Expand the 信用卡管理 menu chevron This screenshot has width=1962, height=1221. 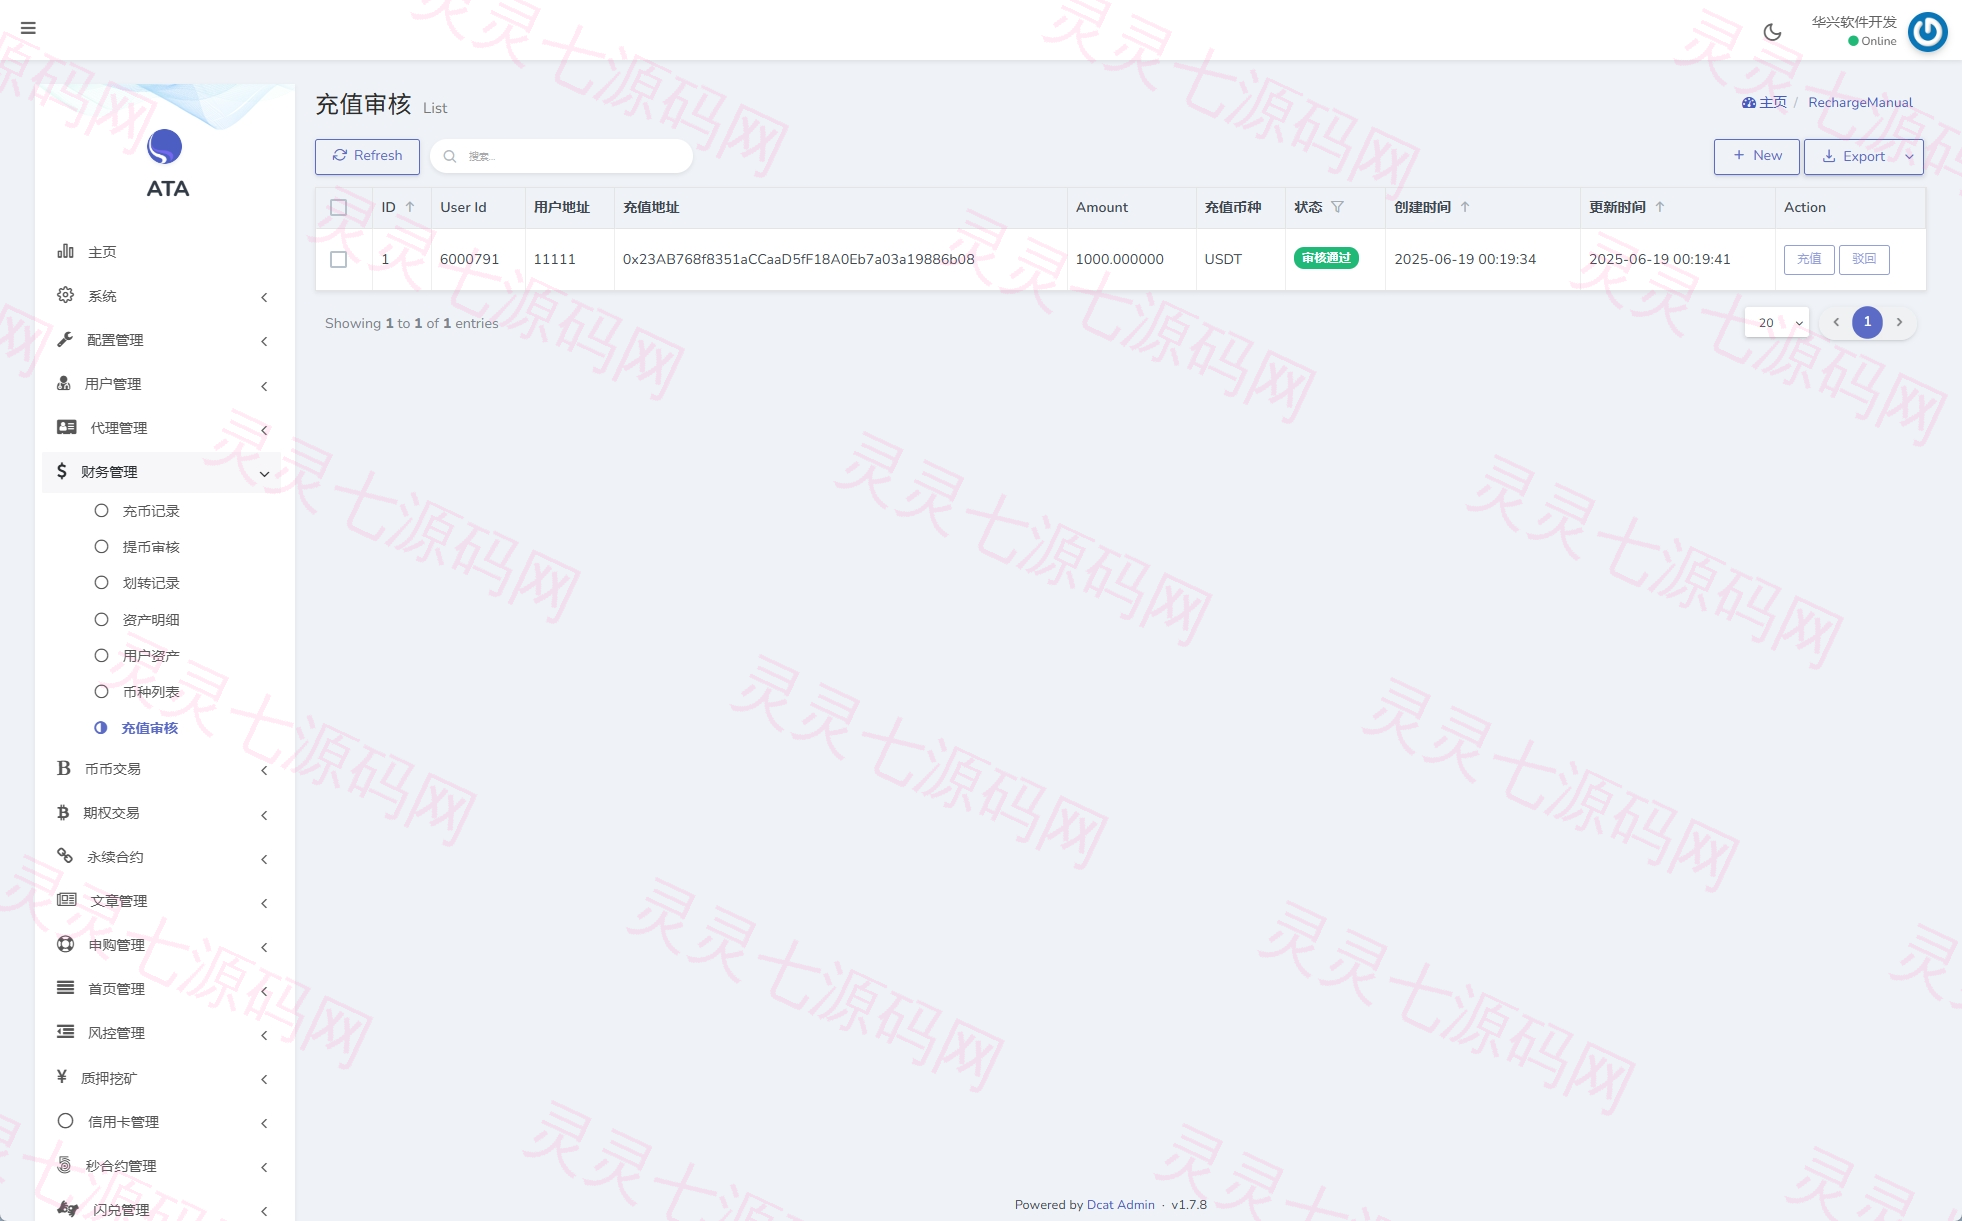(264, 1123)
